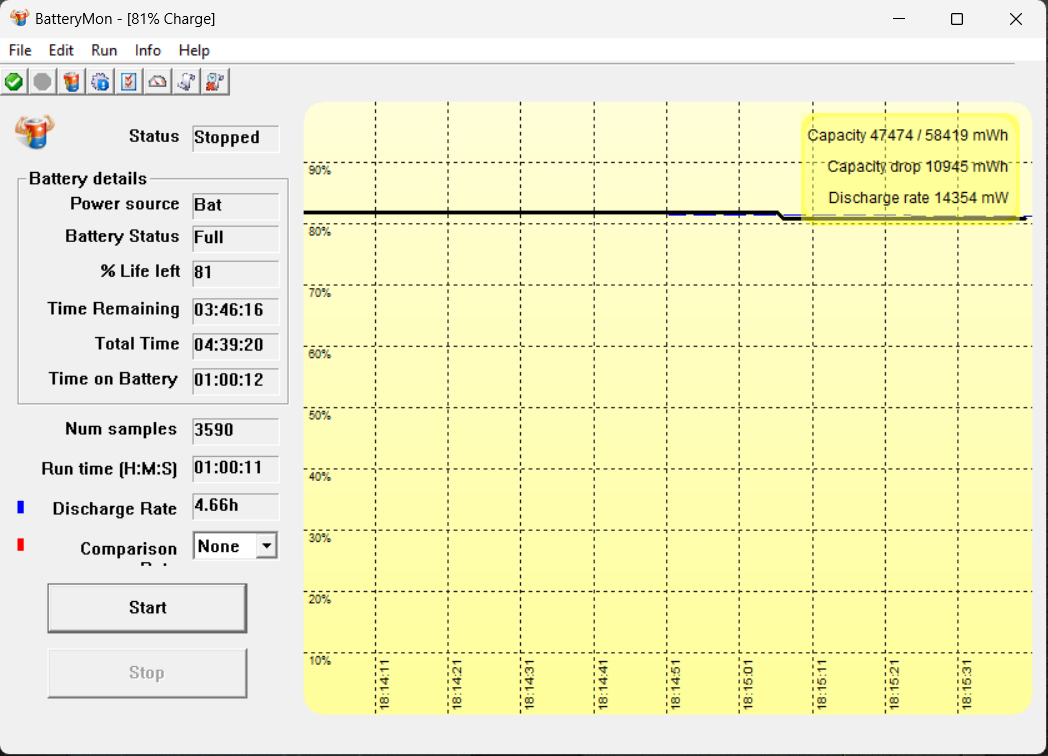
Task: Click the speedometer gauge toolbar icon
Action: (157, 82)
